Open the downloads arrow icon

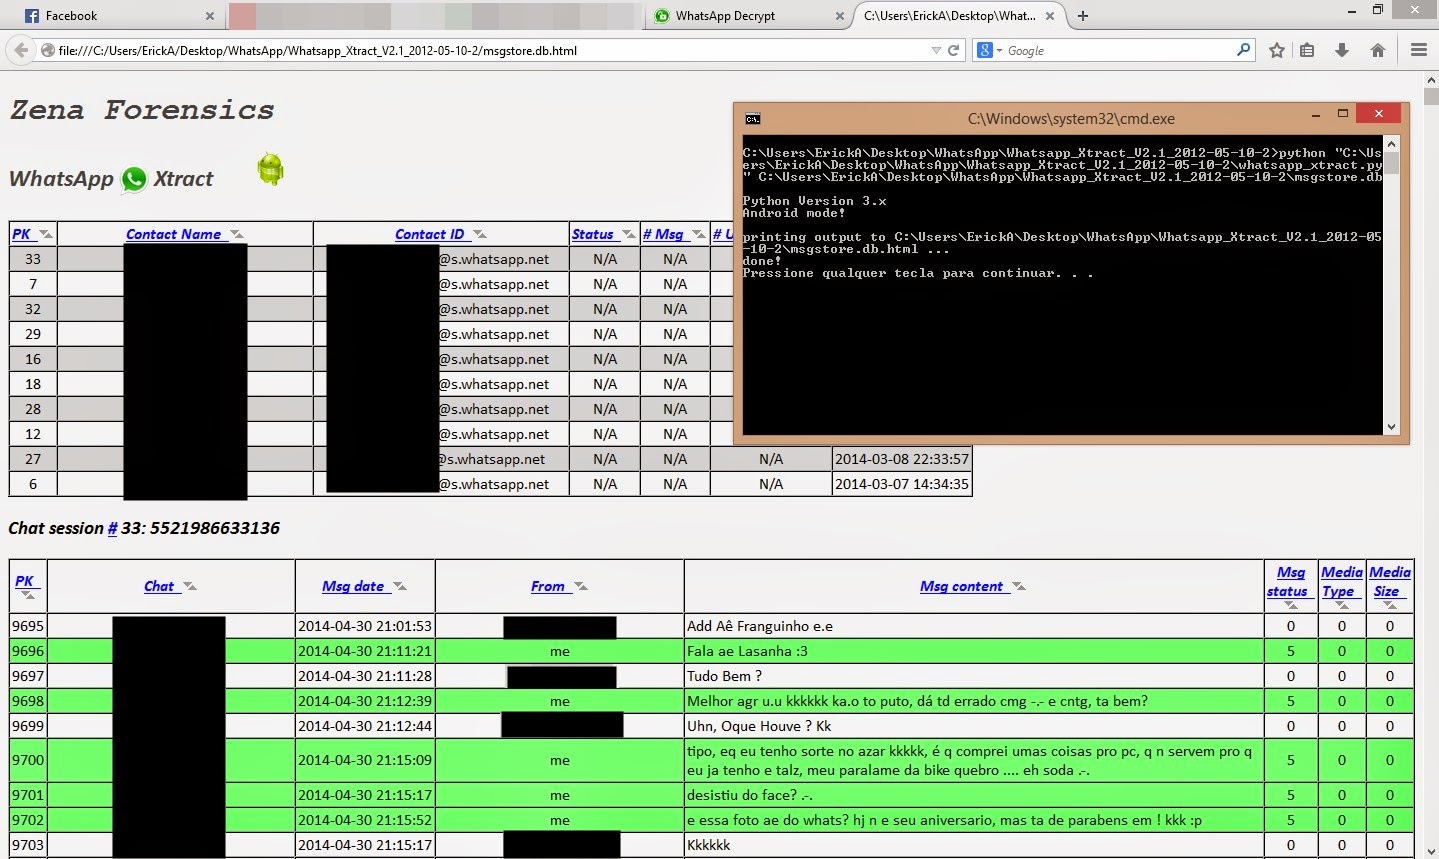pos(1342,50)
